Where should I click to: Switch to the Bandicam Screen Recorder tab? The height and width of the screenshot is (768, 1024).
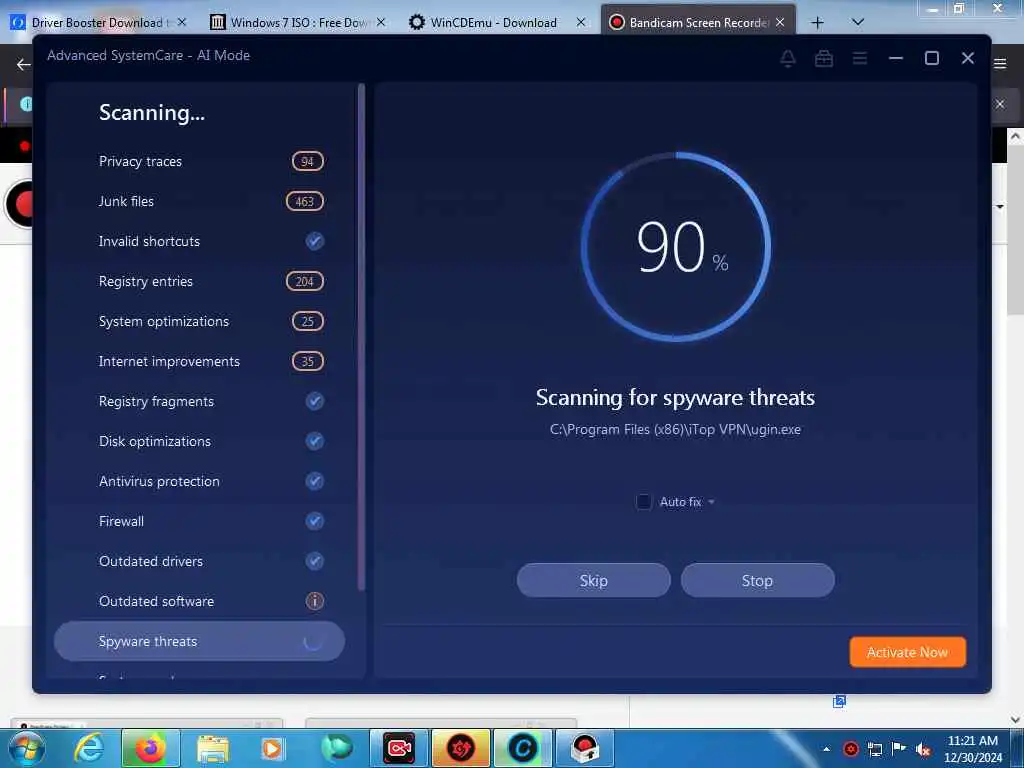[697, 22]
